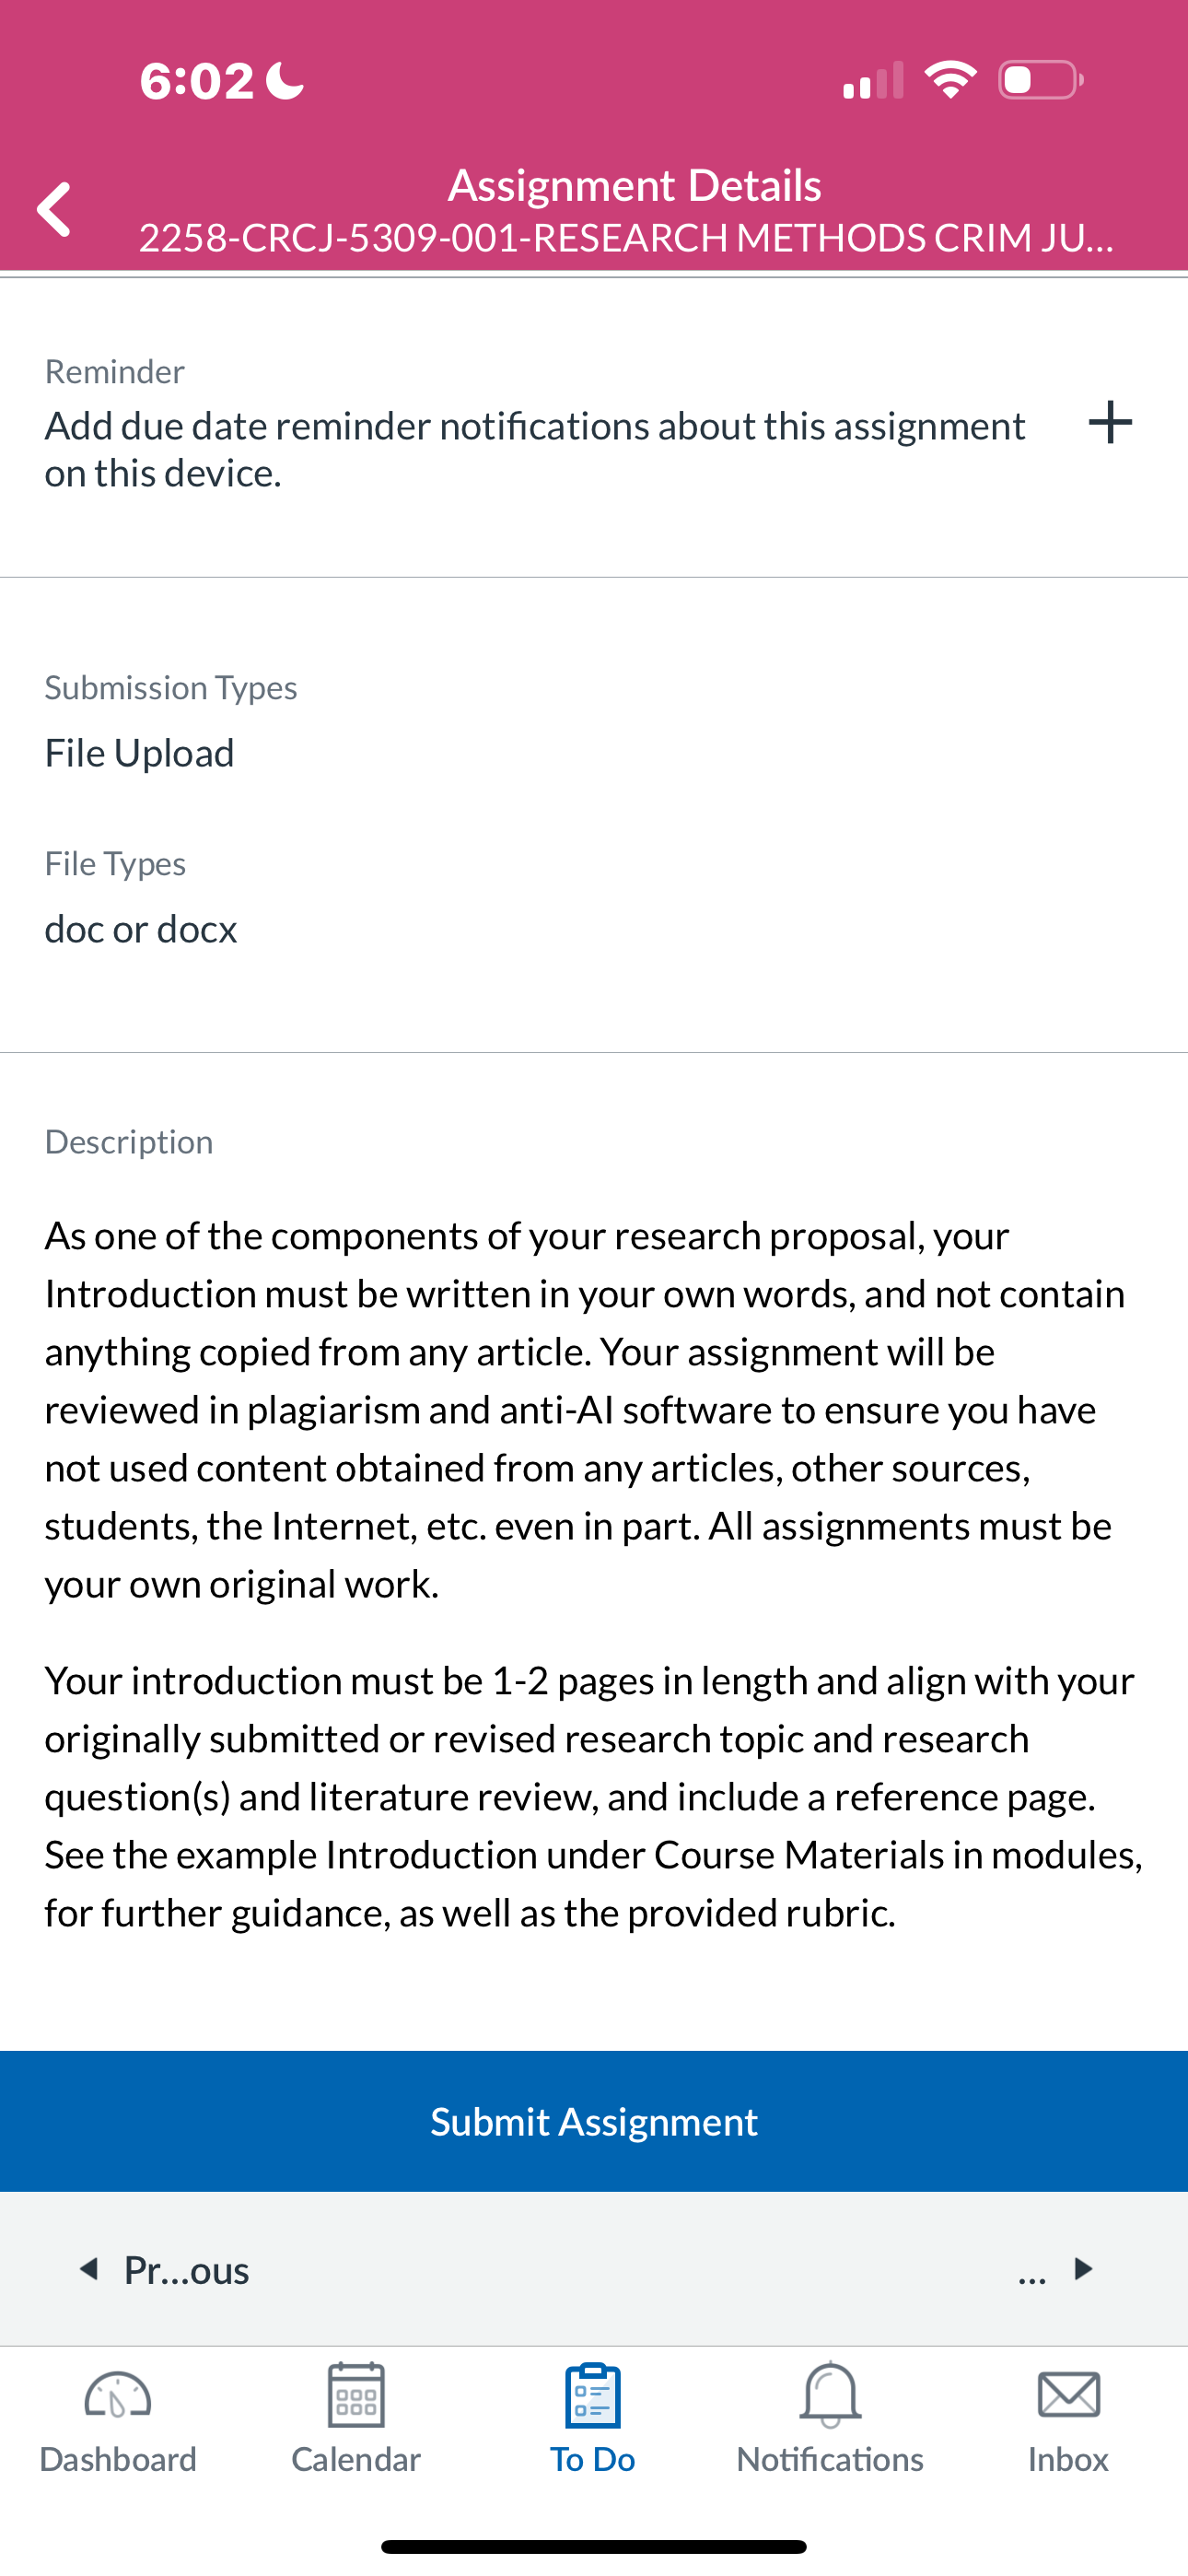Open the Dashboard tab icon

[x=118, y=2395]
